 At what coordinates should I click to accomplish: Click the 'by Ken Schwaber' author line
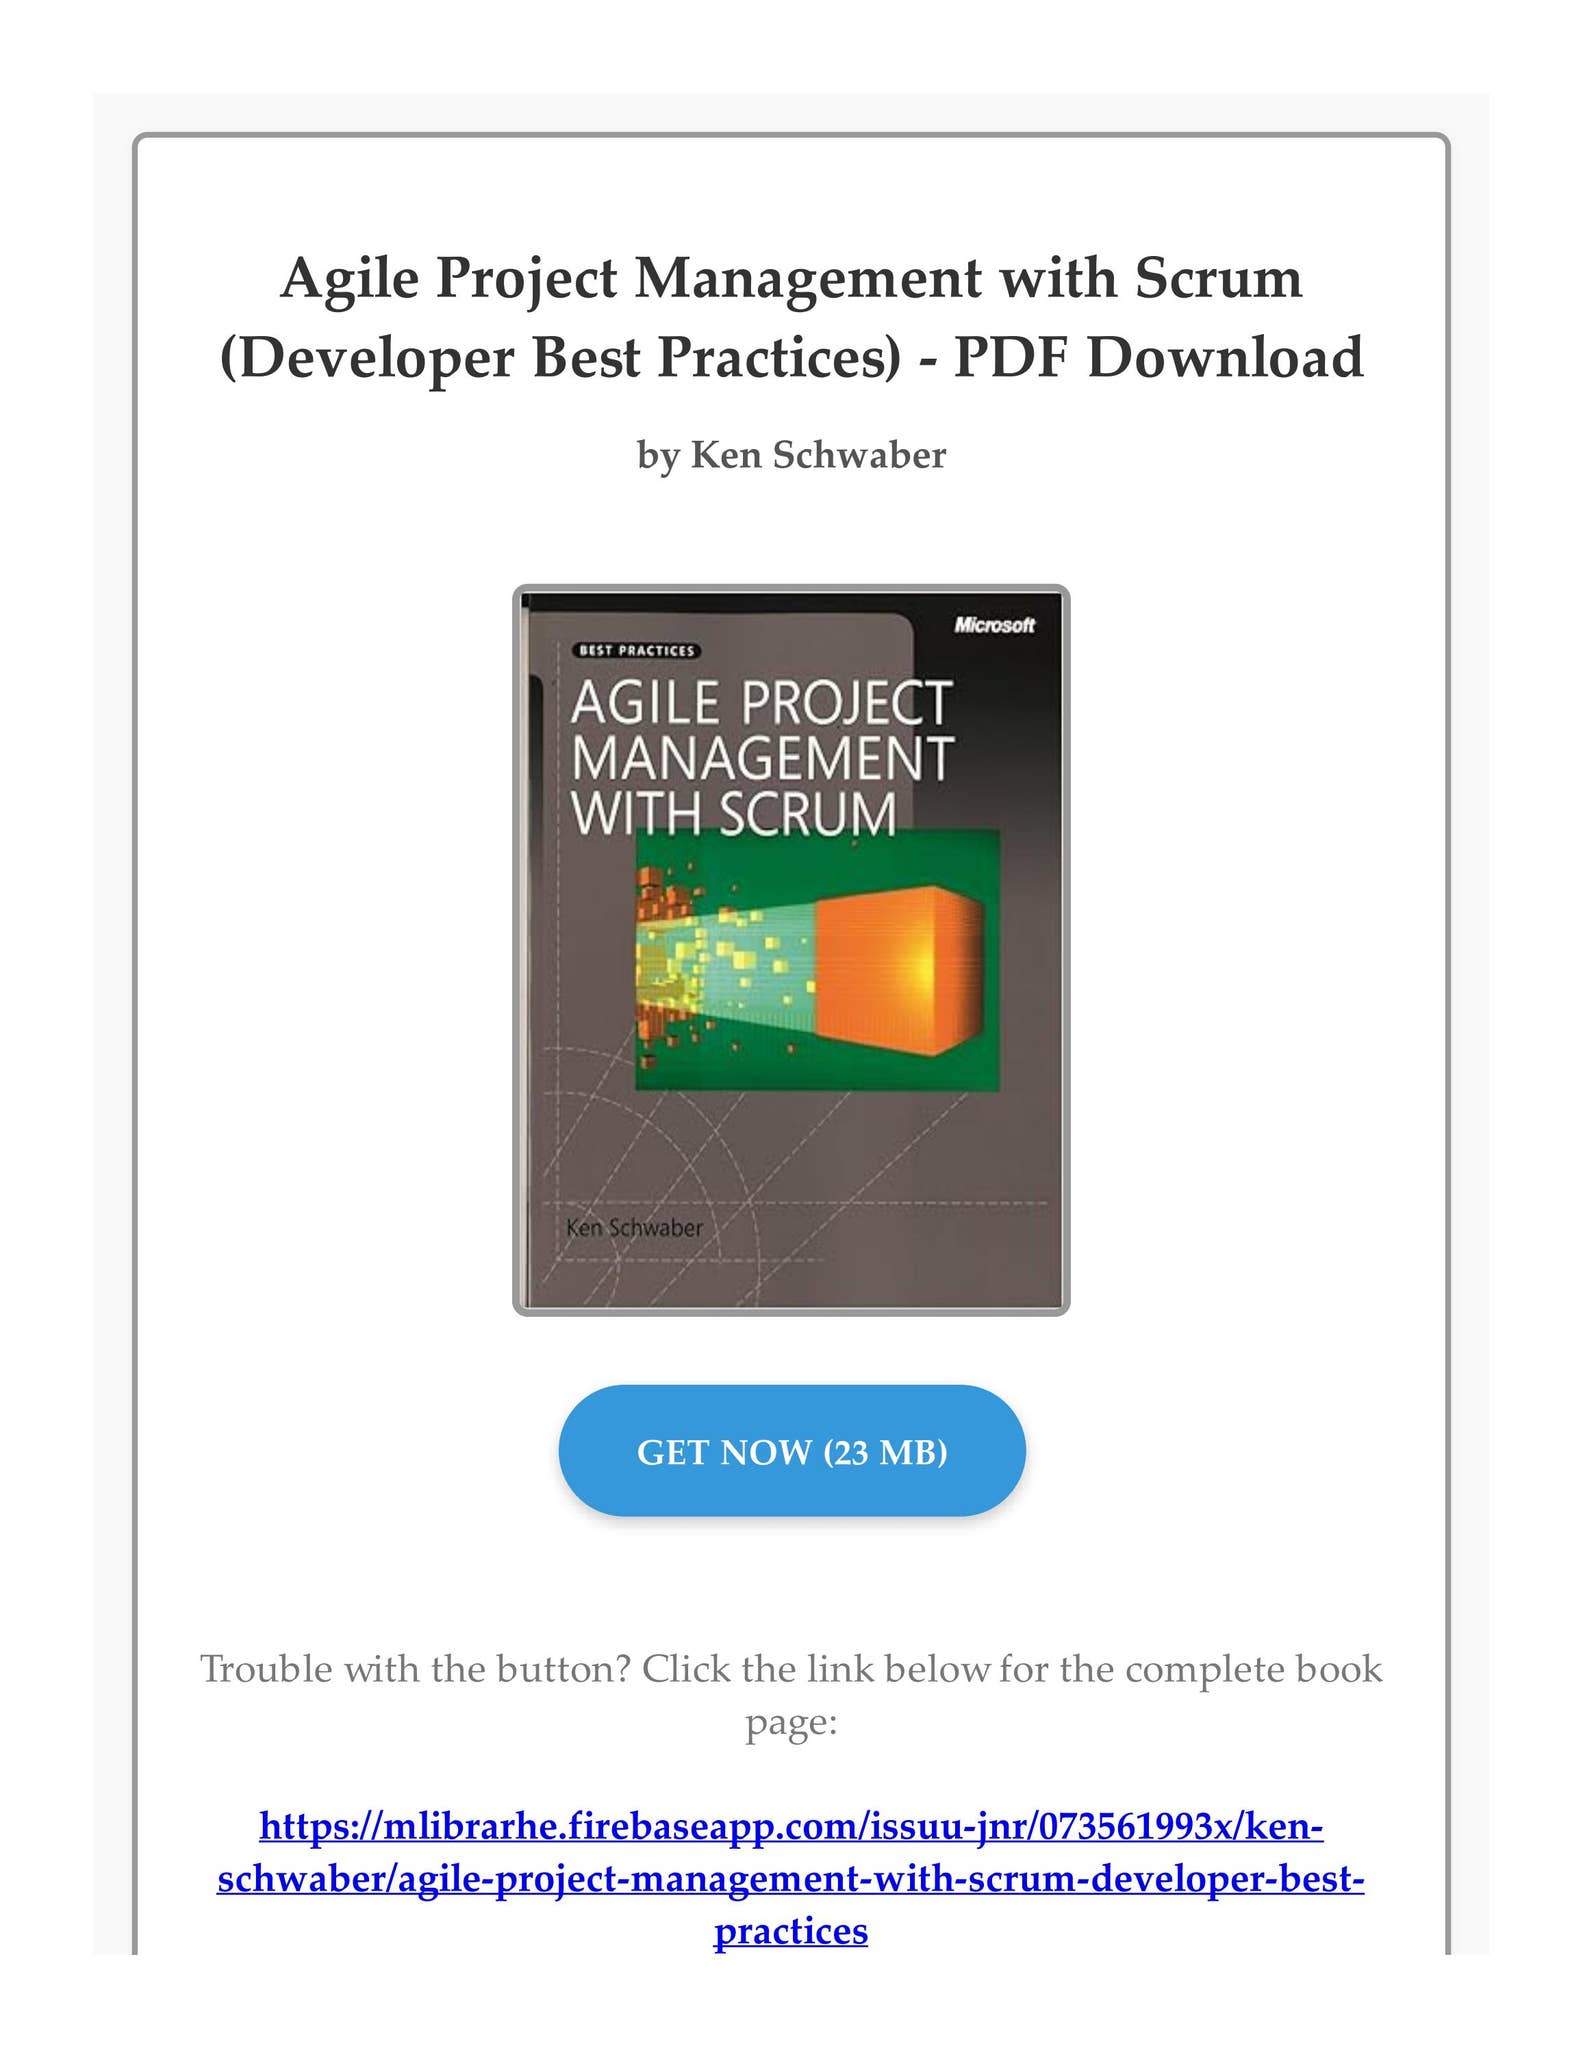(x=791, y=455)
